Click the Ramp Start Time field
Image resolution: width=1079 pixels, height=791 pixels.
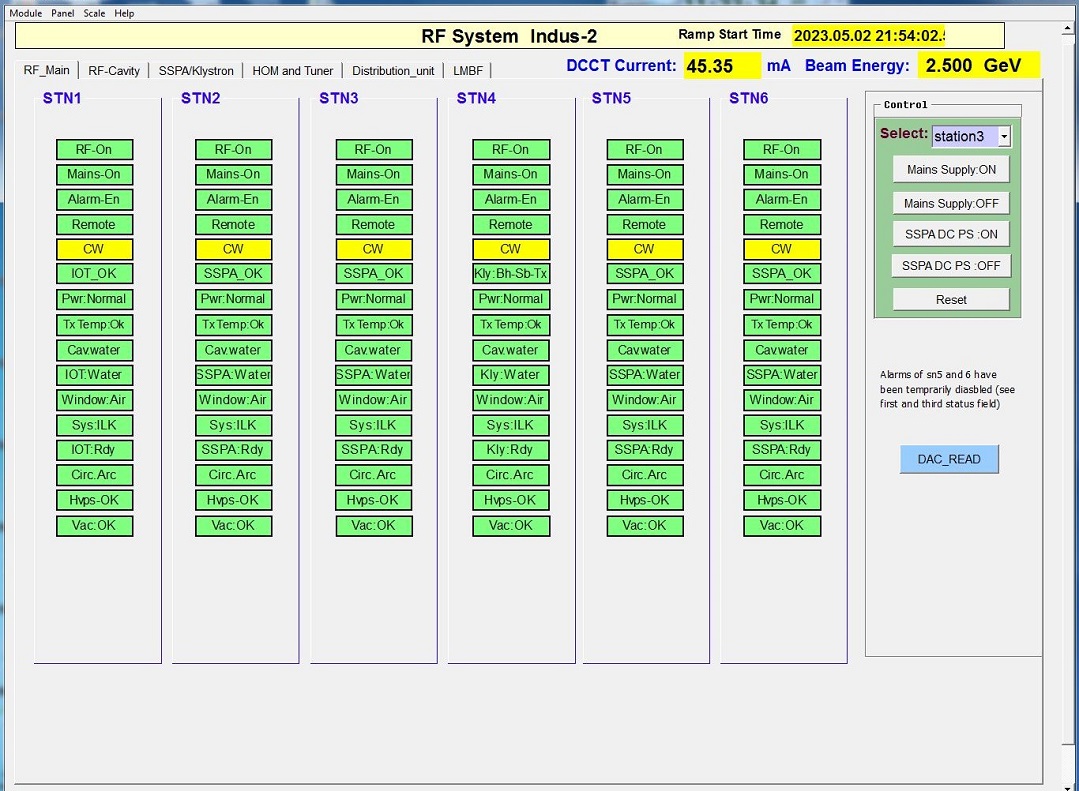(868, 35)
